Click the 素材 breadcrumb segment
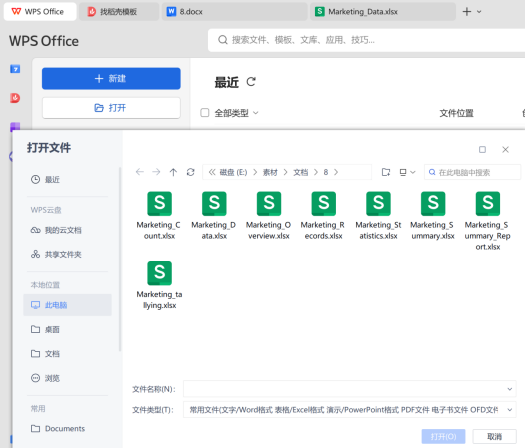Viewport: 526px width, 448px height. (270, 172)
